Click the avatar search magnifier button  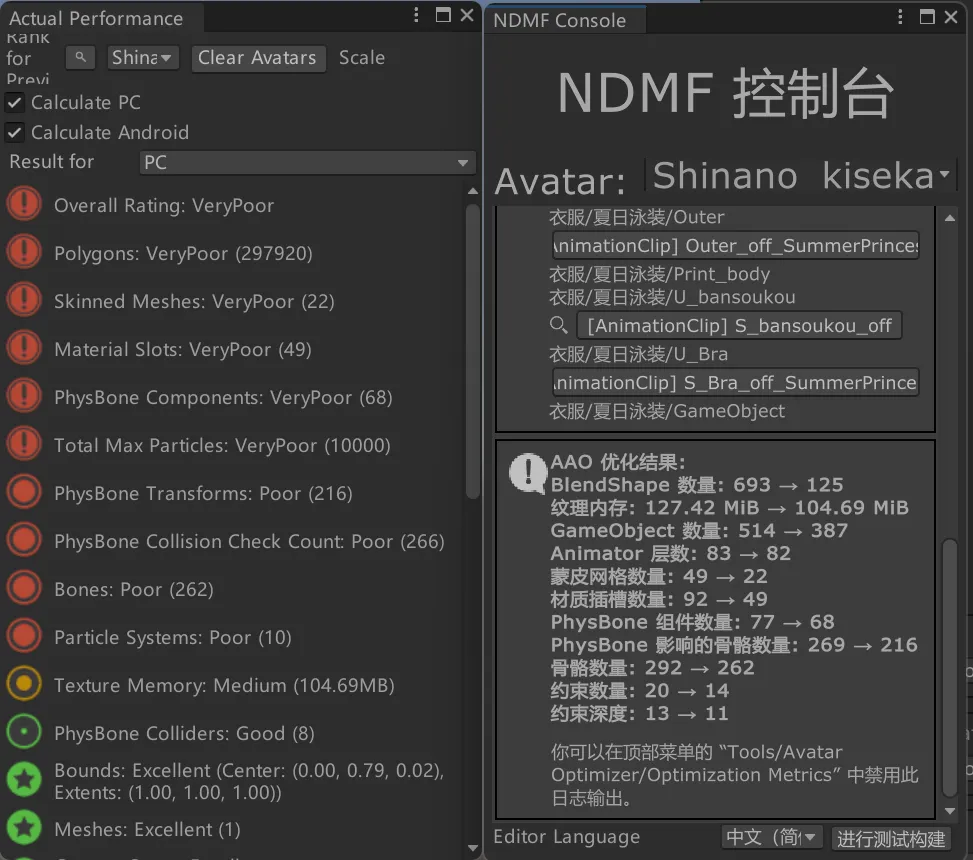pos(80,58)
